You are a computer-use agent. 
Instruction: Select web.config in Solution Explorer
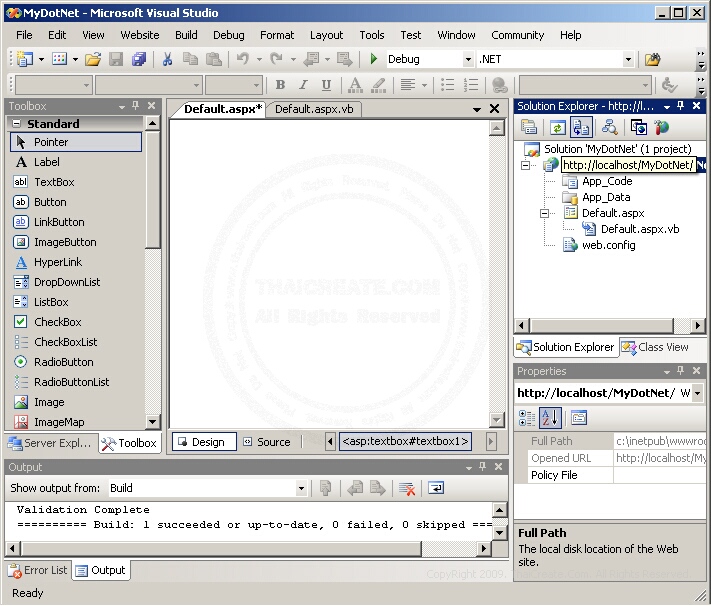pyautogui.click(x=608, y=245)
